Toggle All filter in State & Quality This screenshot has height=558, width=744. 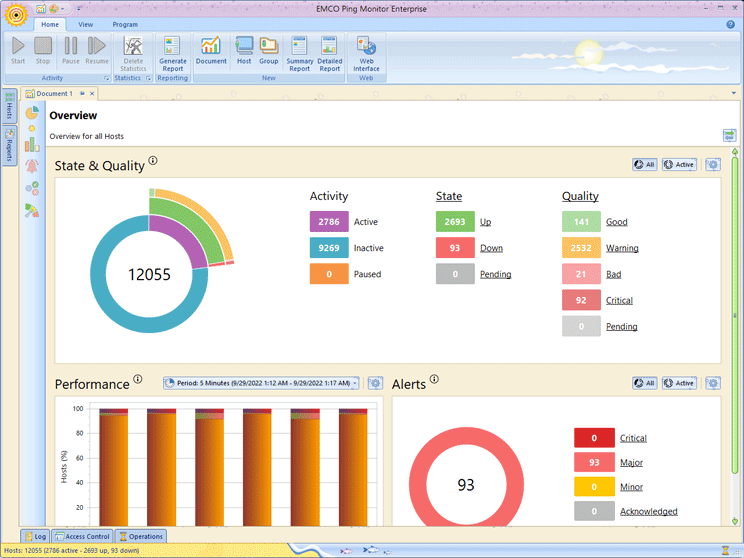[644, 165]
